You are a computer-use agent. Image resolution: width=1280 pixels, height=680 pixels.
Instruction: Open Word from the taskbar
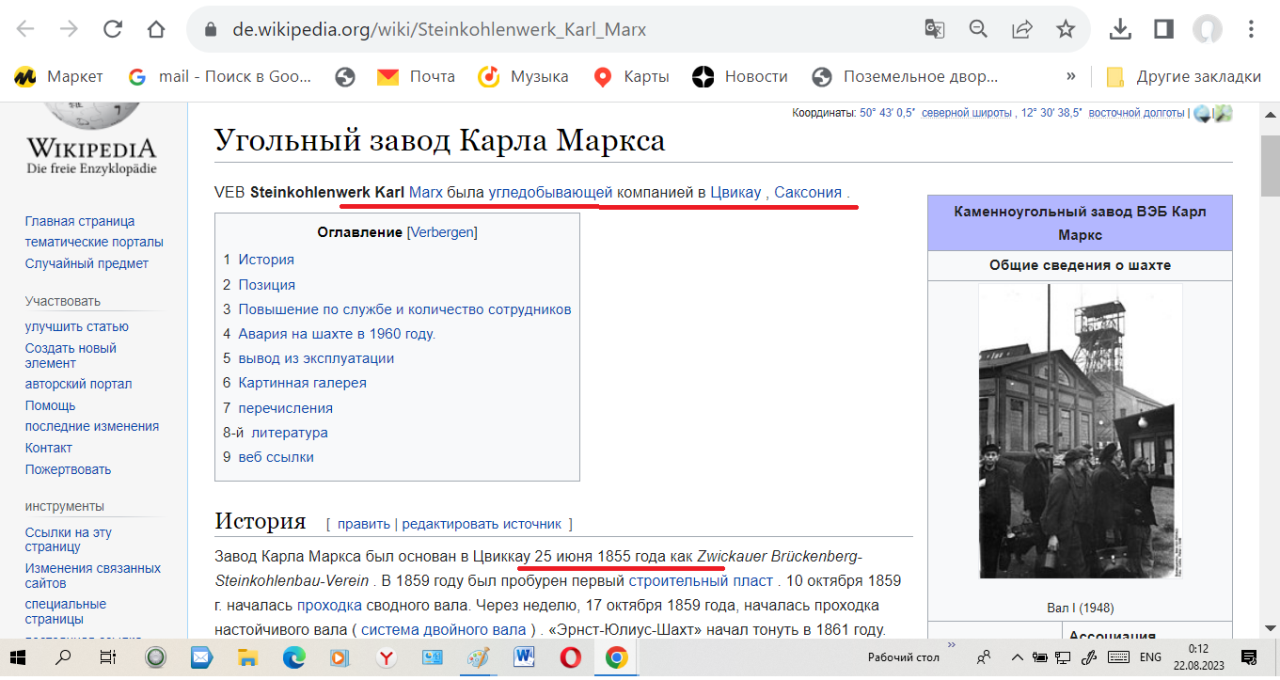(x=525, y=657)
